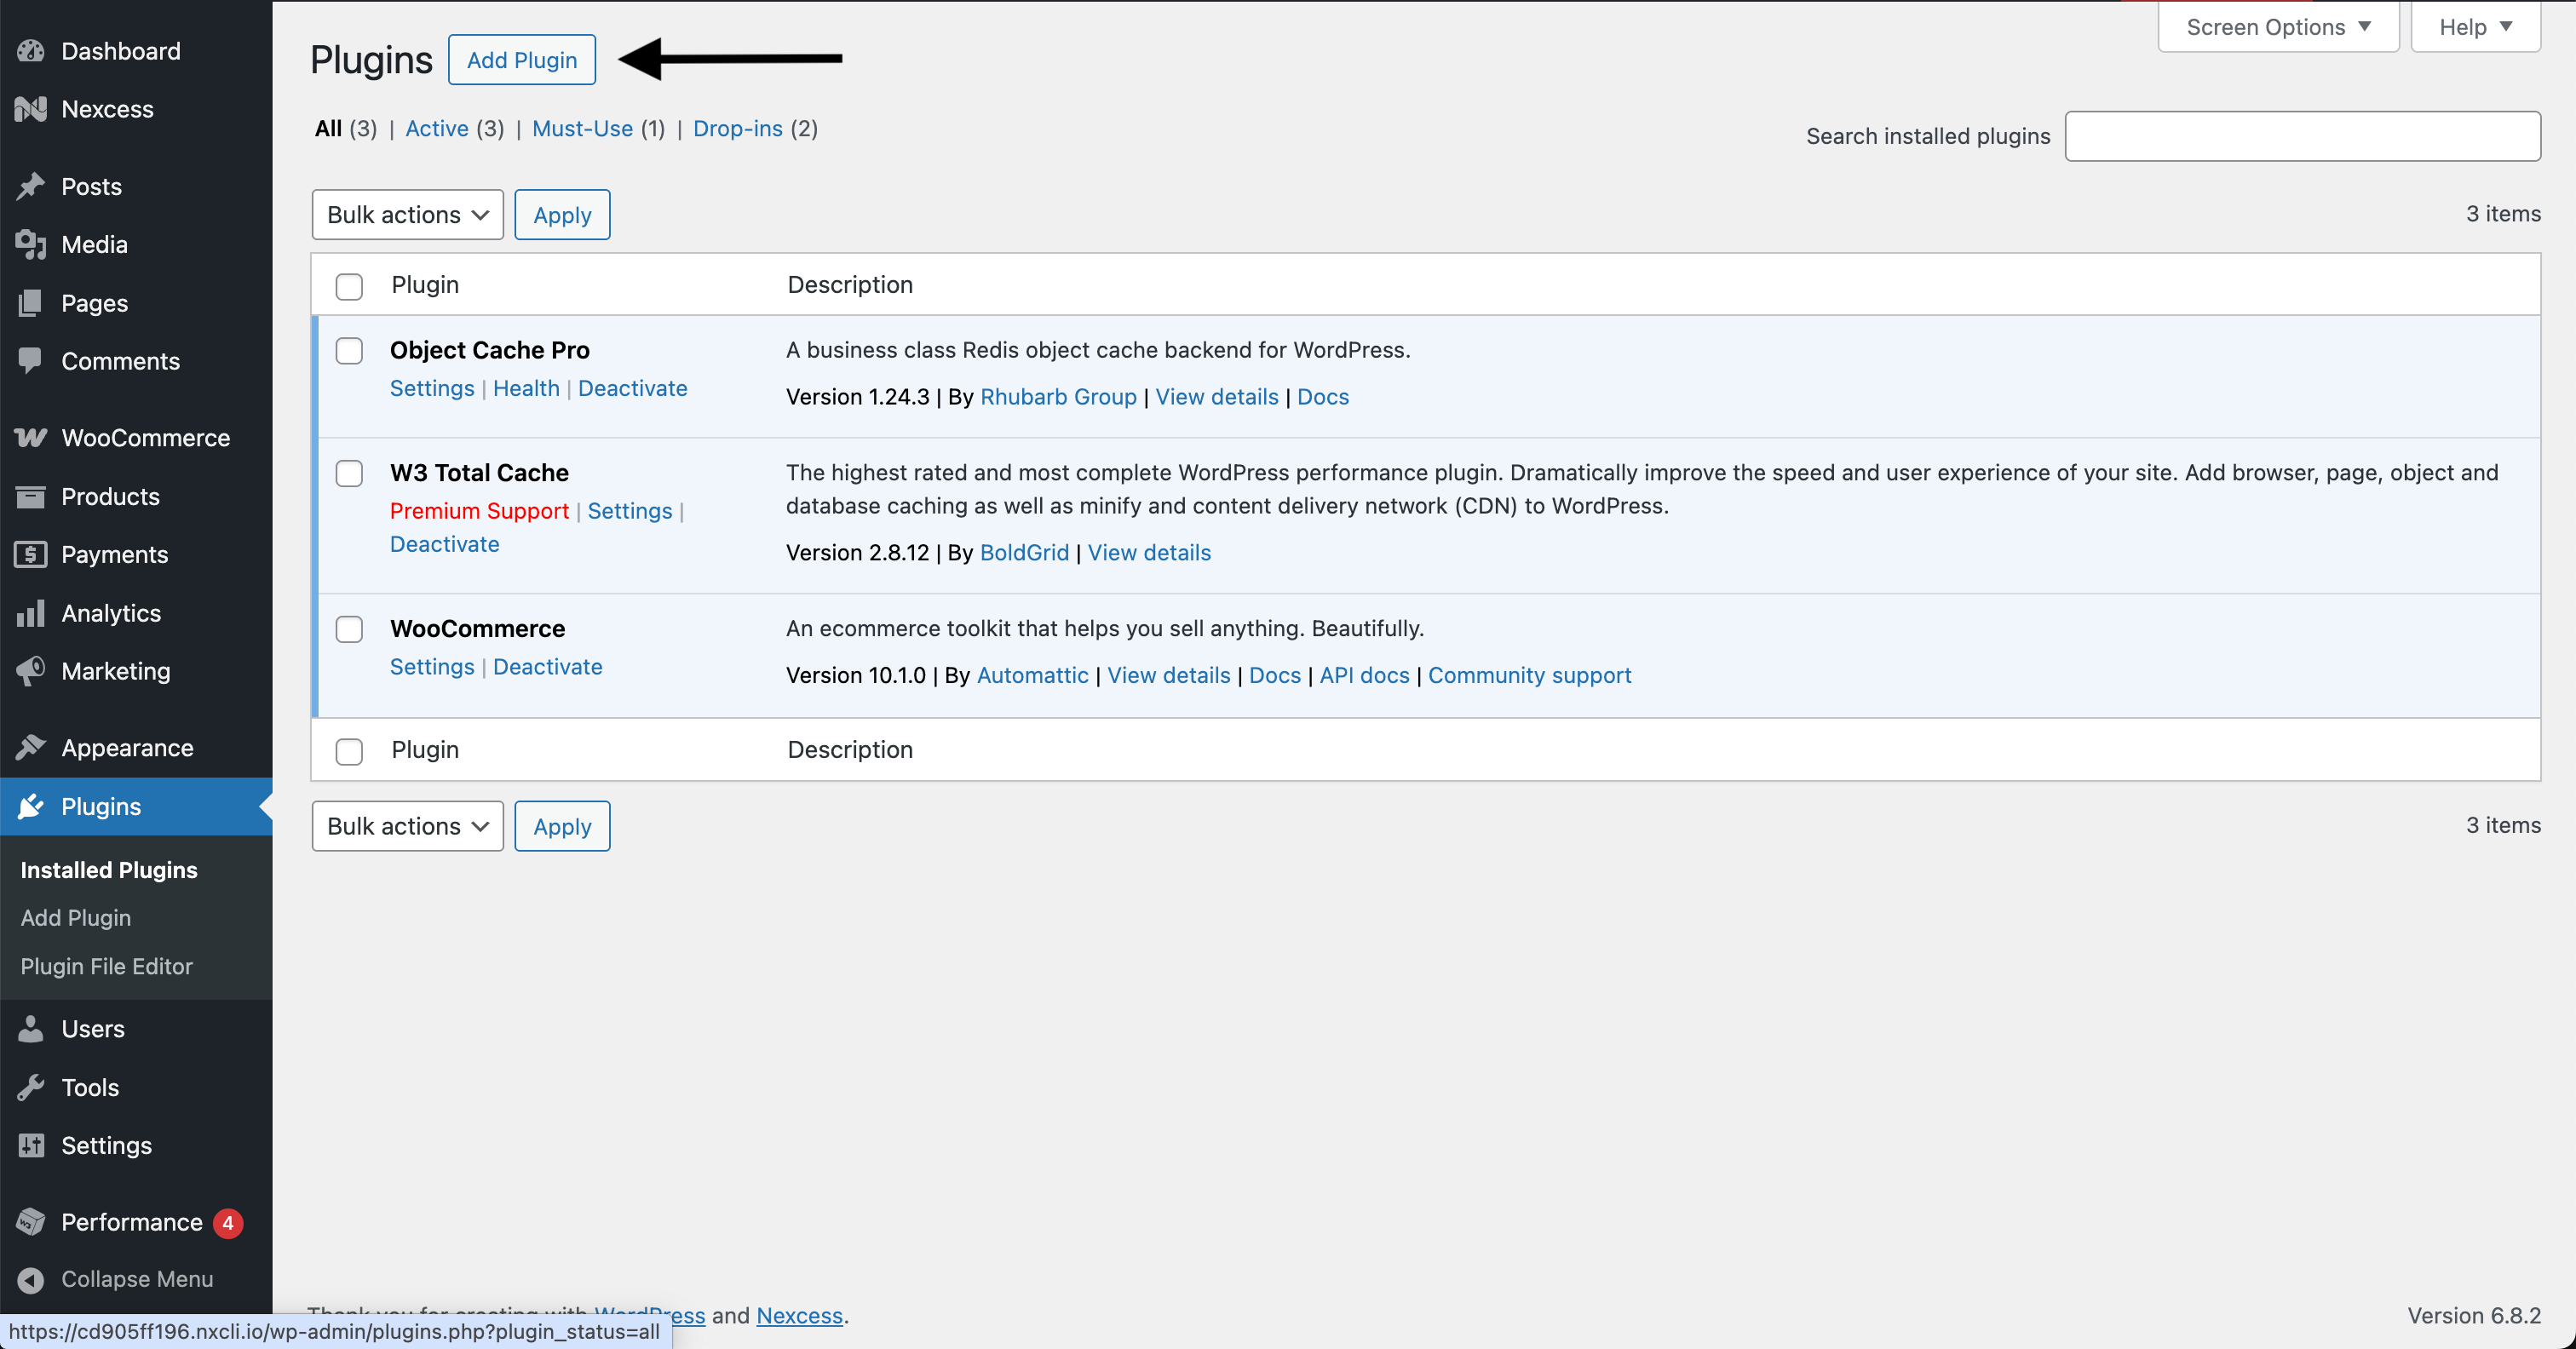Show All plugins filter
Screen dimensions: 2576x1349
tap(328, 128)
